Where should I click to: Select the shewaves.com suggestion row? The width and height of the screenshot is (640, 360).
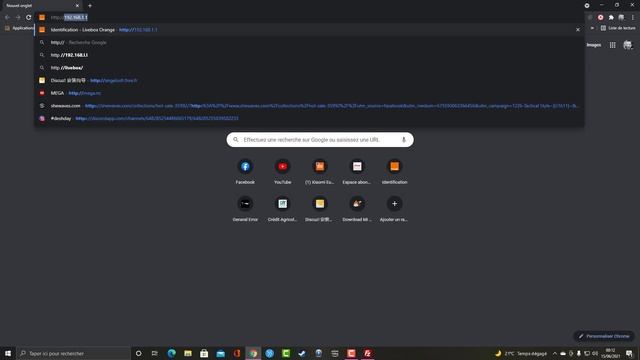(x=309, y=106)
